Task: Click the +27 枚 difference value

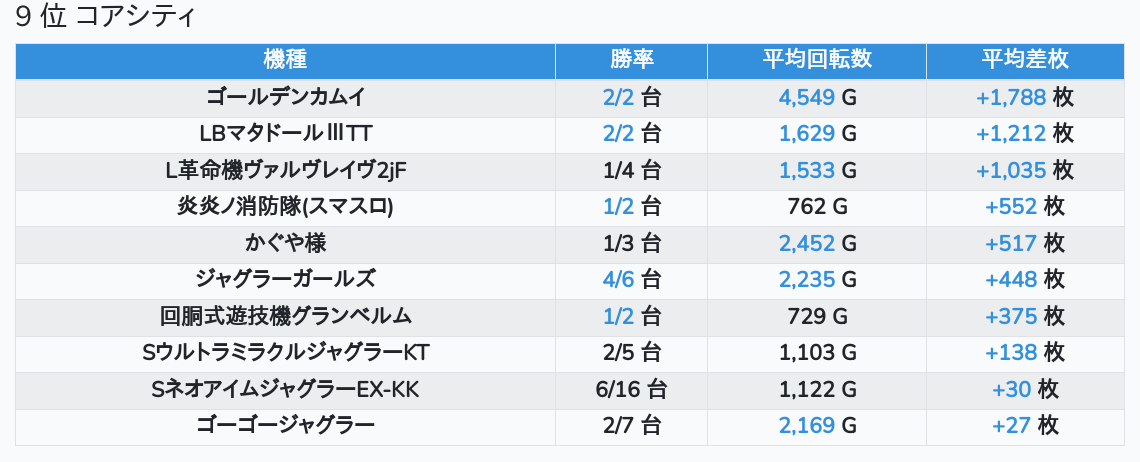Action: [x=1025, y=426]
